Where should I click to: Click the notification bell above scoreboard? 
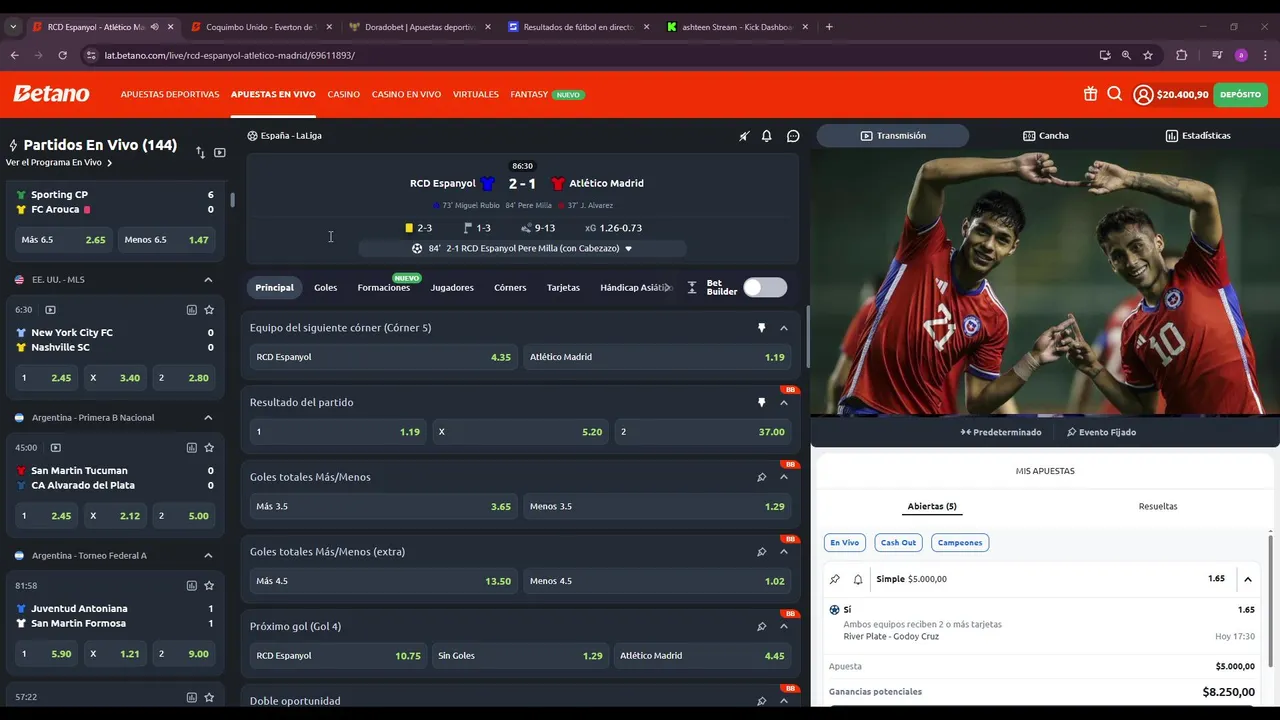[x=767, y=136]
